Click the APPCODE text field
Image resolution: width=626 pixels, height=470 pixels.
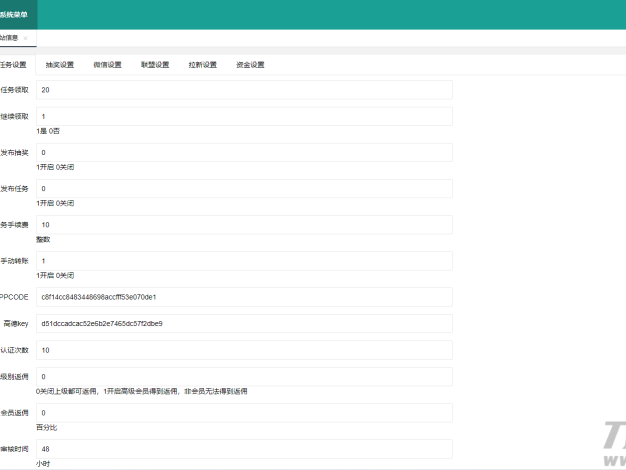pos(244,297)
